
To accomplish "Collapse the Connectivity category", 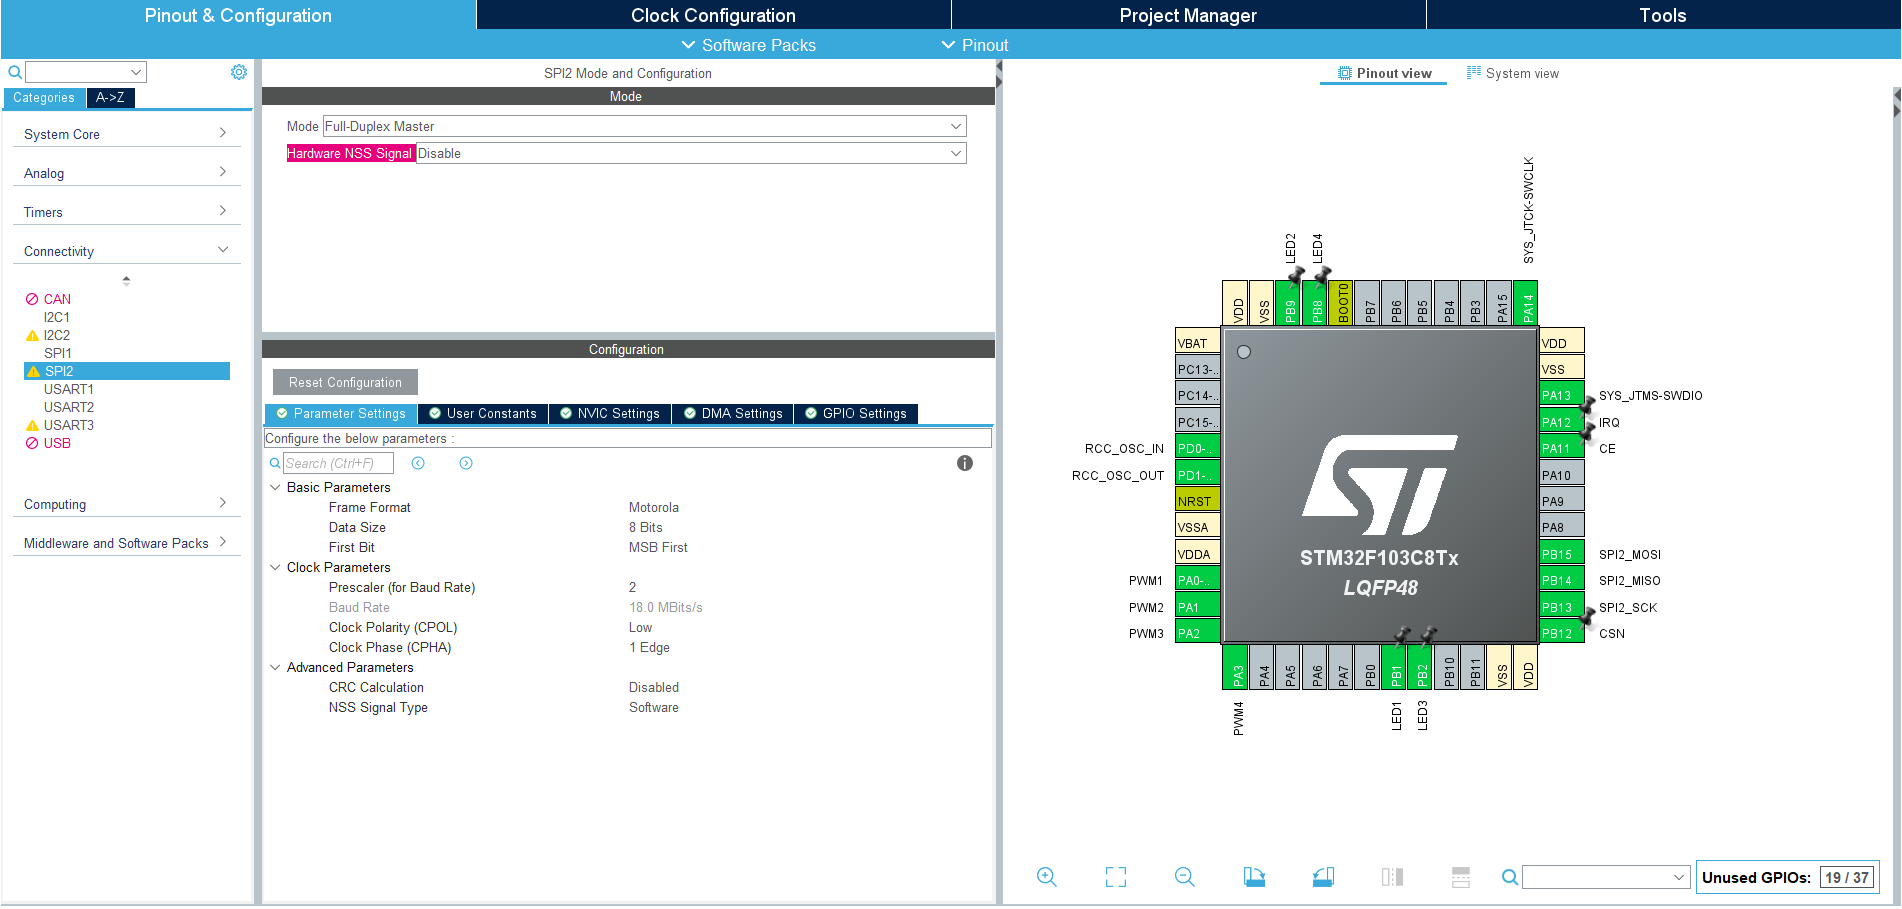I will tap(126, 251).
